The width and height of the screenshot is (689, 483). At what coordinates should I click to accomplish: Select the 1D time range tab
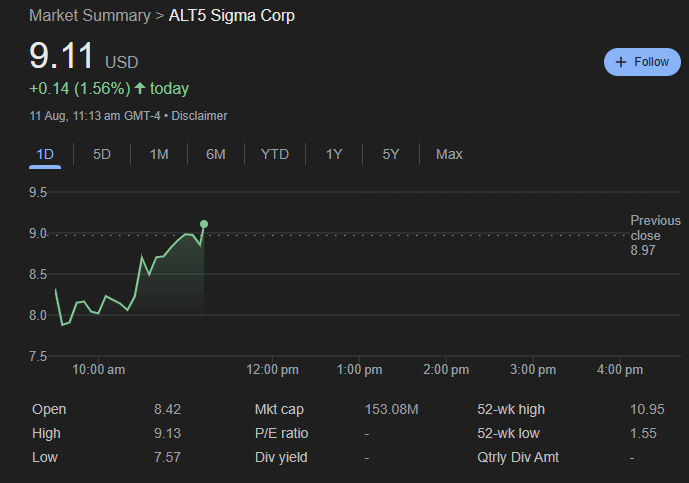pyautogui.click(x=45, y=154)
